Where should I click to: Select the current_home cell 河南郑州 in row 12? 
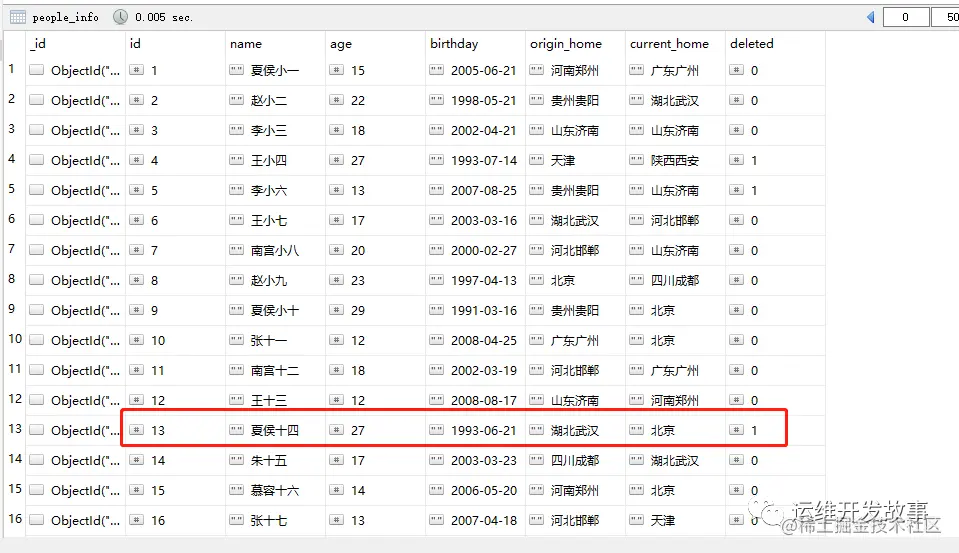coord(675,400)
